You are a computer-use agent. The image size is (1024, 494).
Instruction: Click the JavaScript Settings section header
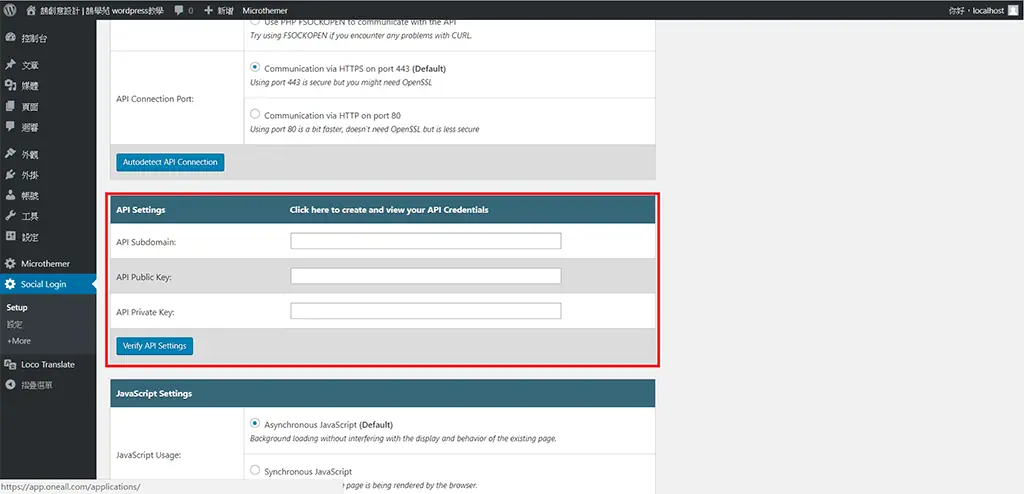pyautogui.click(x=383, y=394)
